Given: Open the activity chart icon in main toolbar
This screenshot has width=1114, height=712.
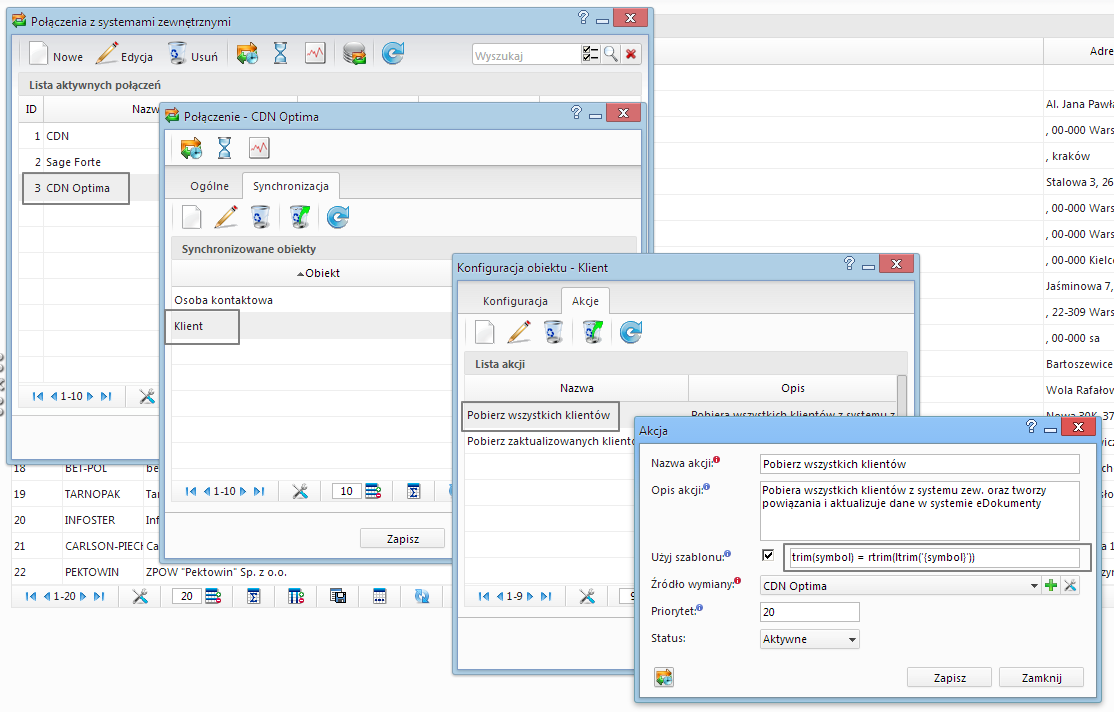Looking at the screenshot, I should coord(315,53).
